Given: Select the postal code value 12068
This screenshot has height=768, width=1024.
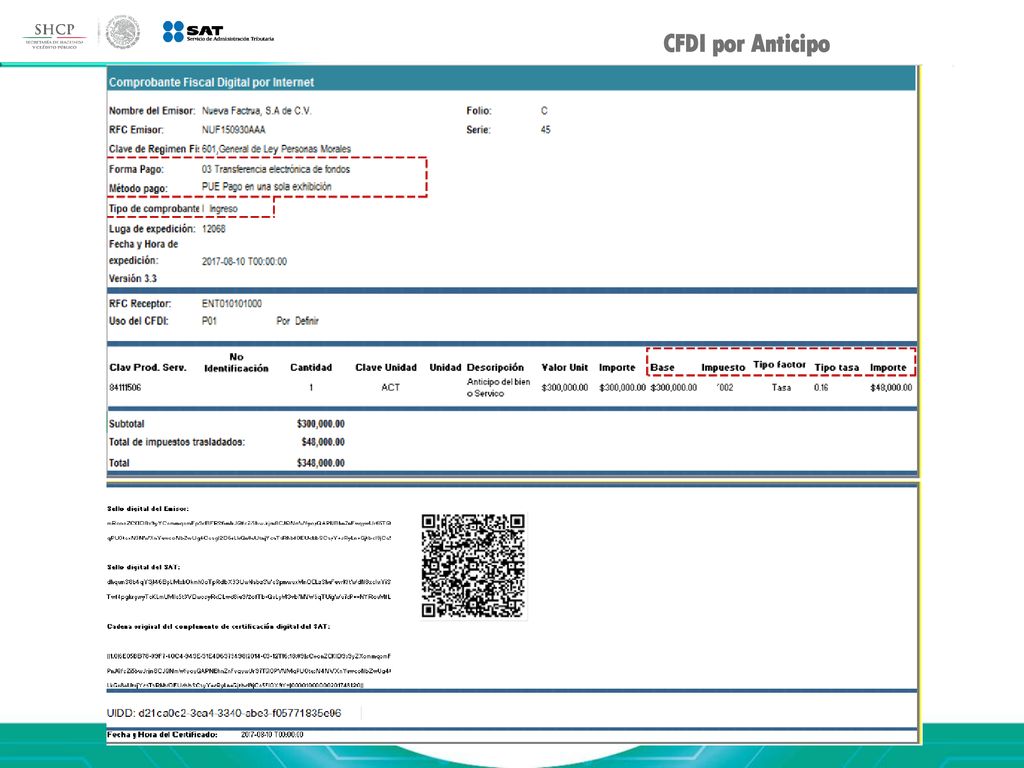Looking at the screenshot, I should coord(214,229).
